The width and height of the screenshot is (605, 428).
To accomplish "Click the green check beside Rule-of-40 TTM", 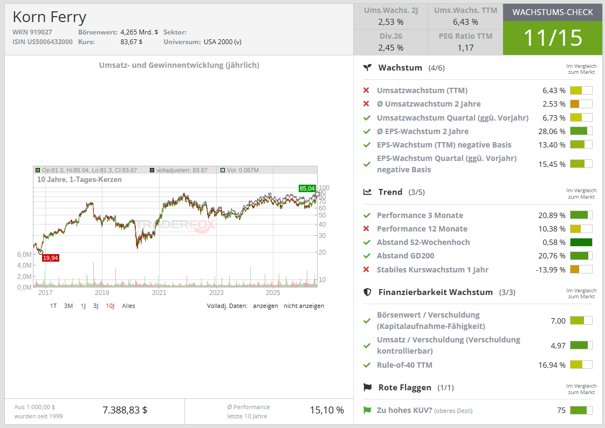I will [x=367, y=365].
